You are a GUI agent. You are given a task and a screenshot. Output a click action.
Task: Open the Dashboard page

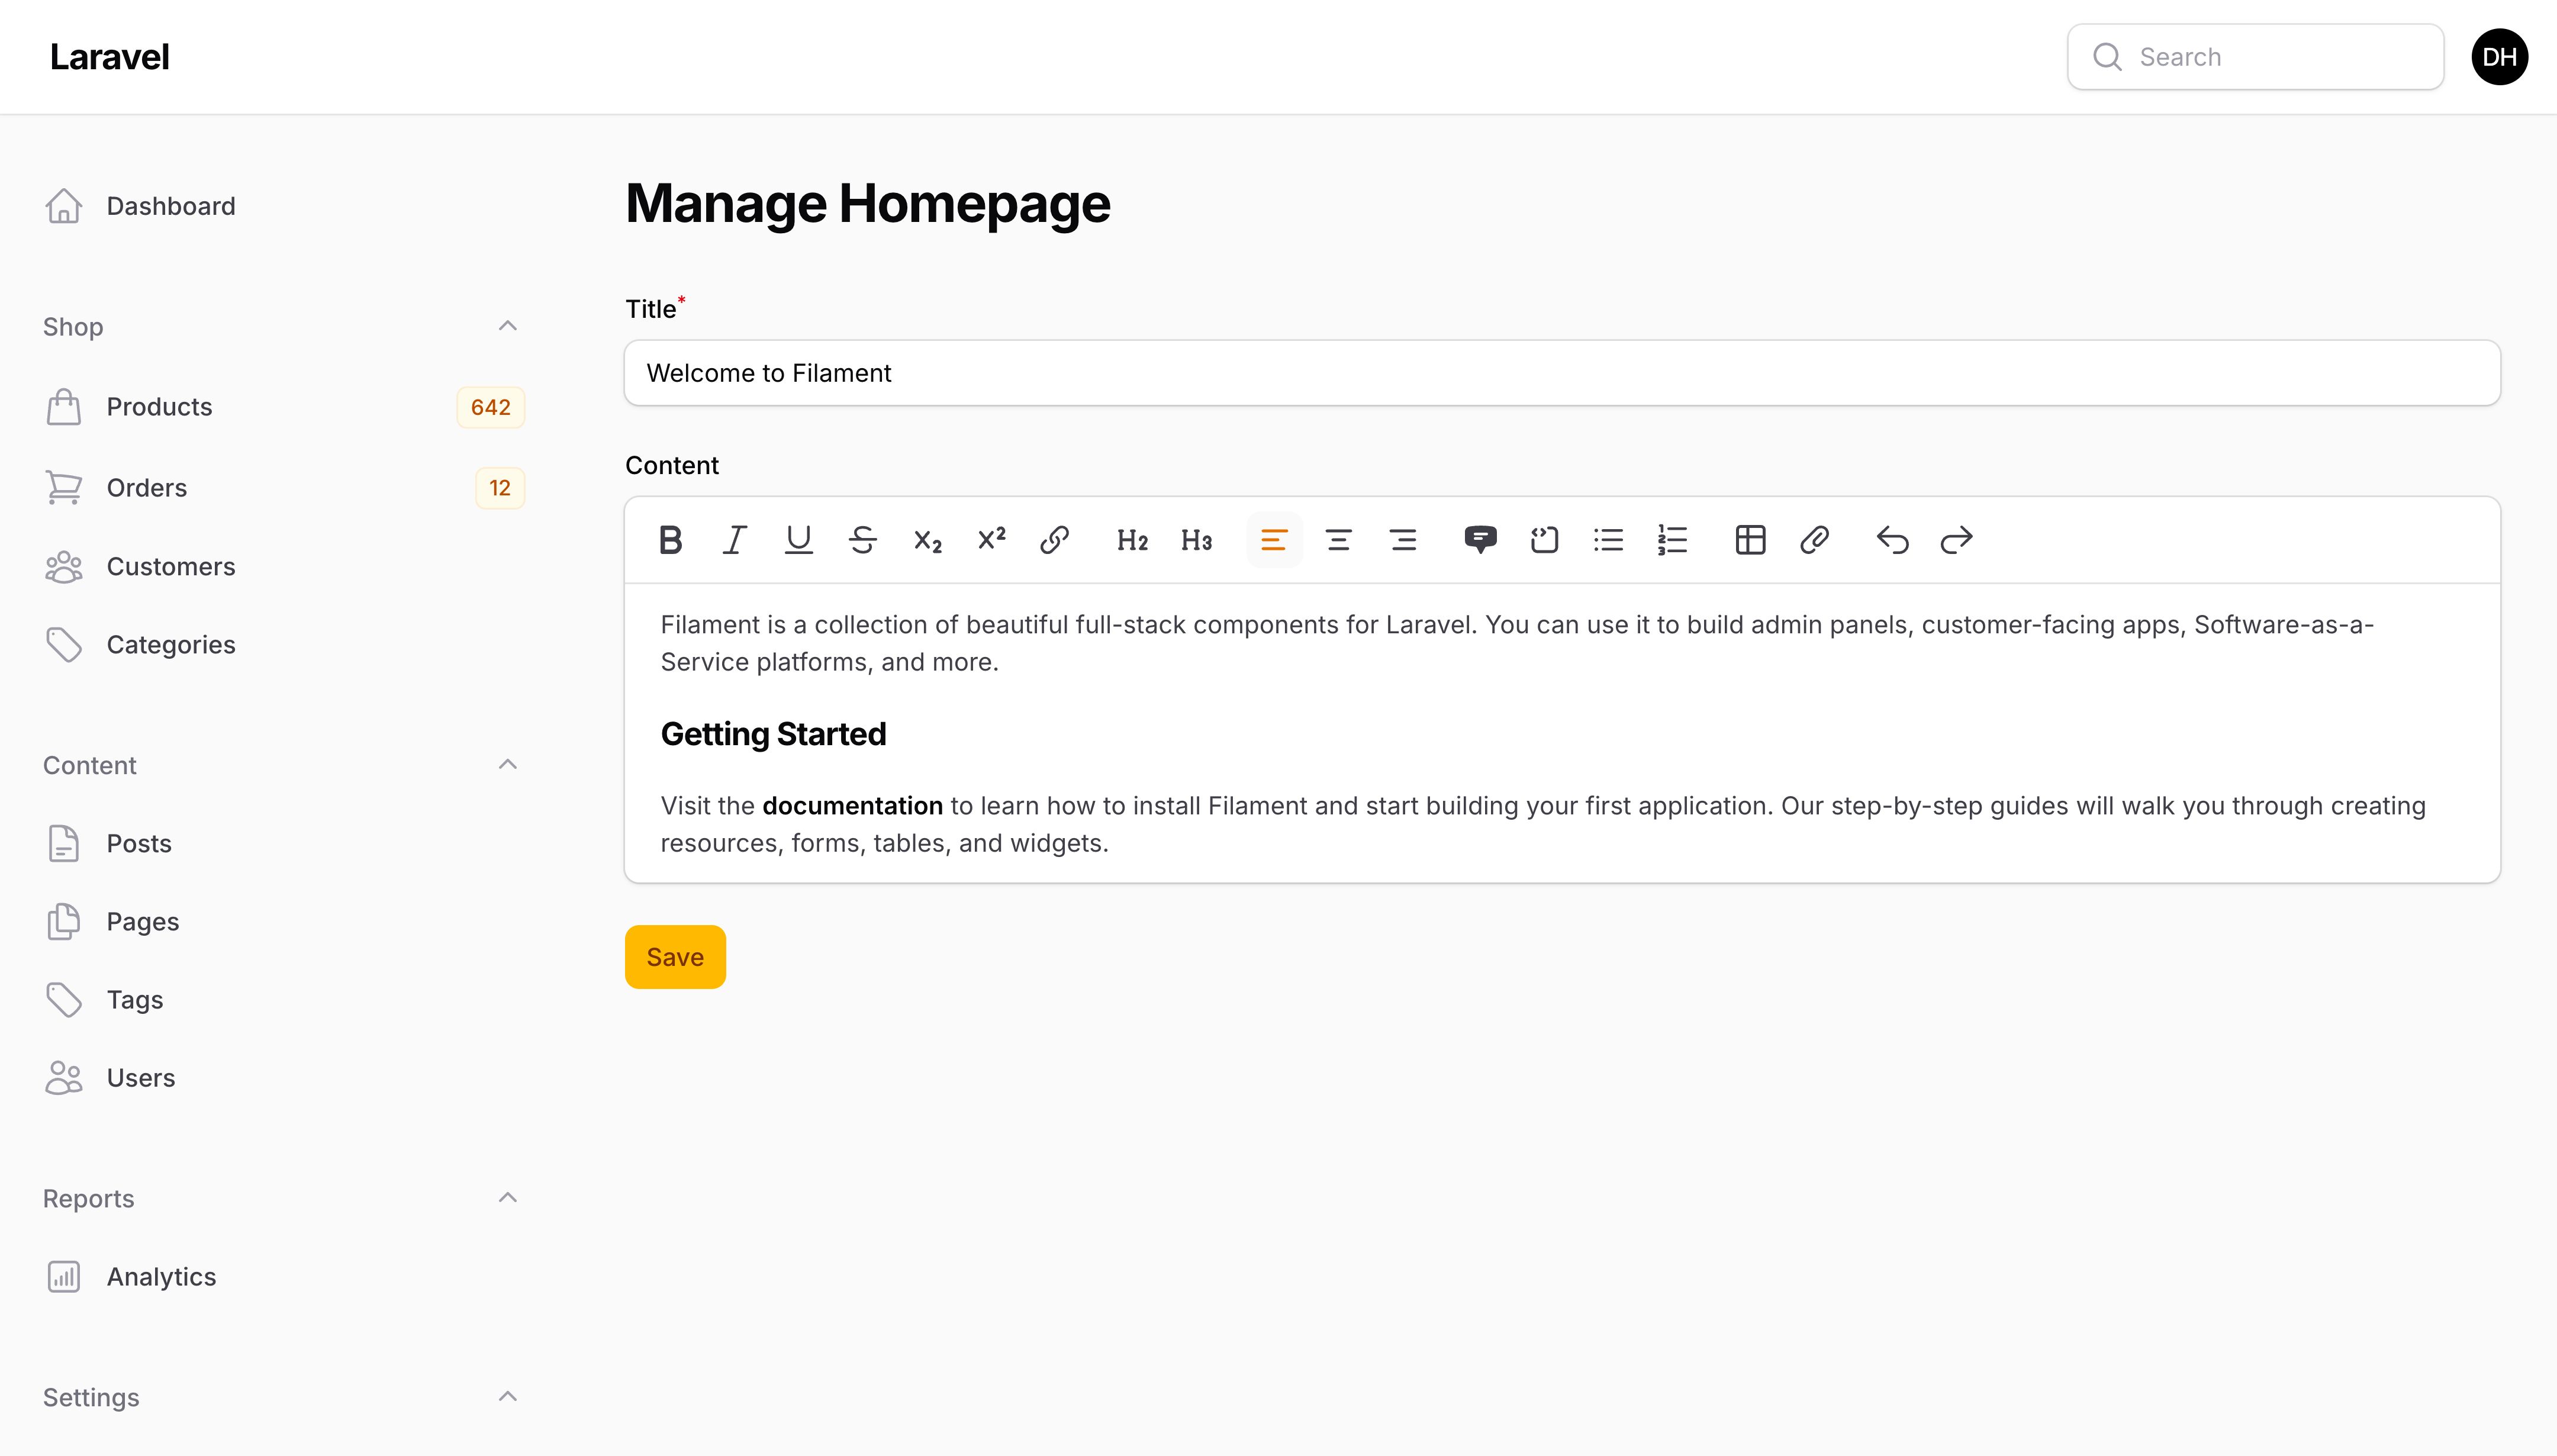point(283,206)
